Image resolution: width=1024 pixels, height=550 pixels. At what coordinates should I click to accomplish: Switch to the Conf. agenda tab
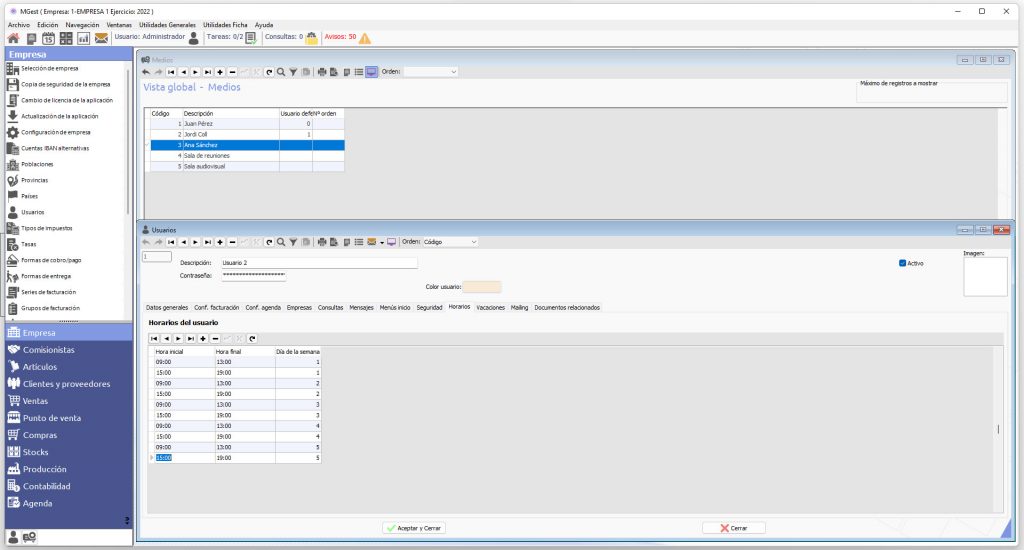[263, 308]
